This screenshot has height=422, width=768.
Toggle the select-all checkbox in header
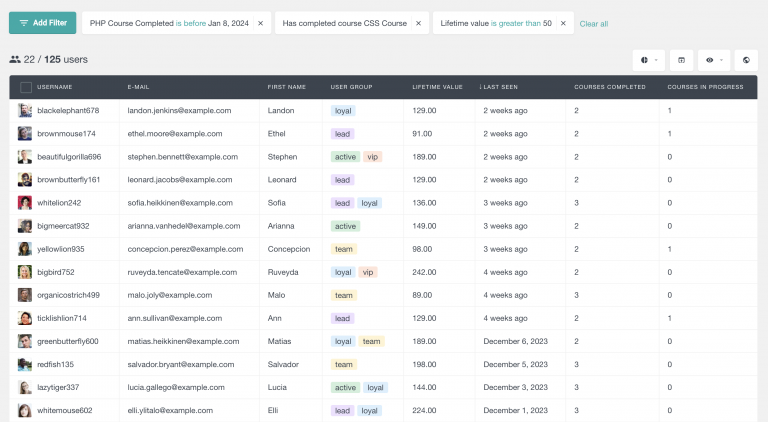point(25,88)
